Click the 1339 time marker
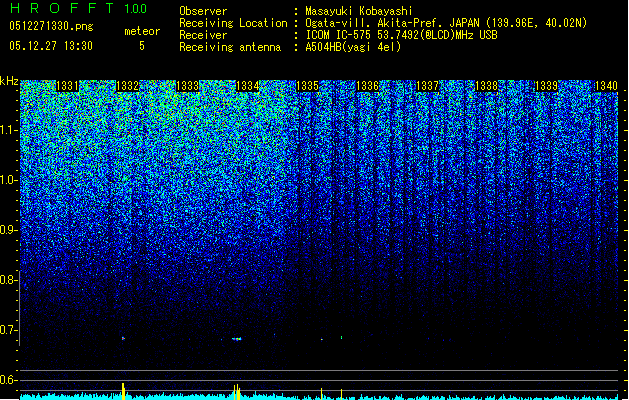The height and width of the screenshot is (400, 629). (547, 86)
